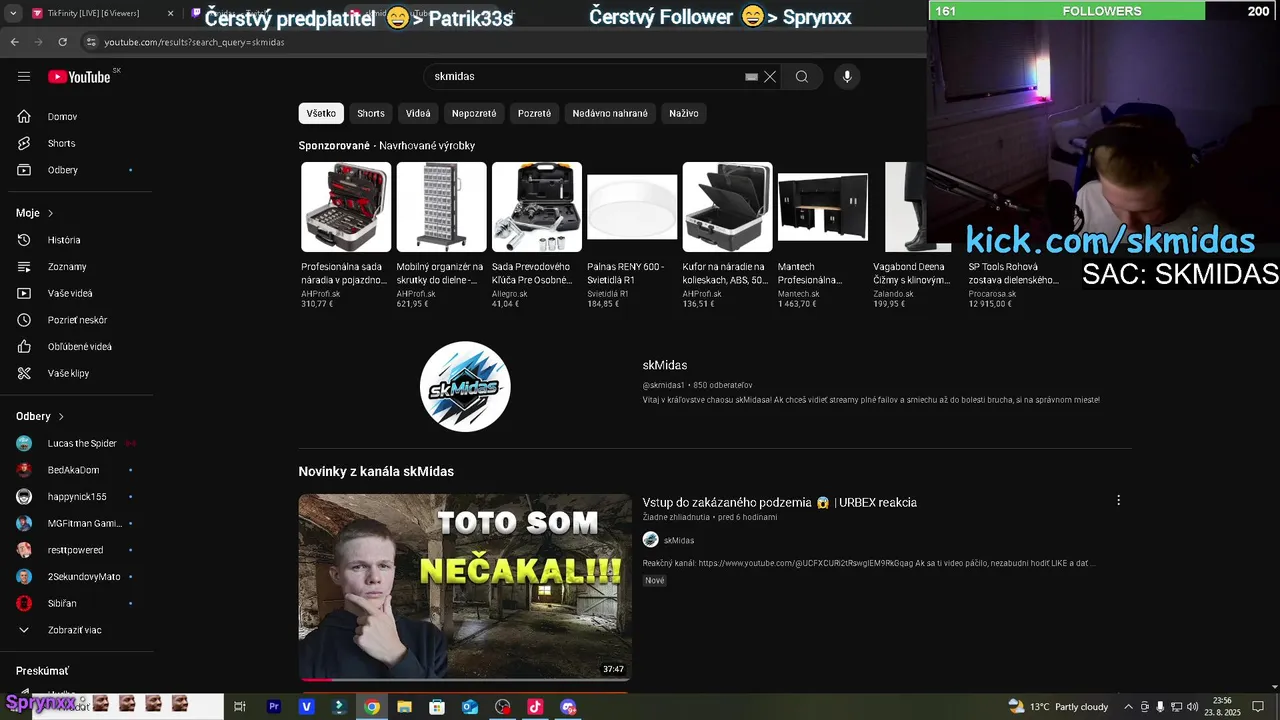Select the Pozreté filter chip
The width and height of the screenshot is (1280, 720).
[x=534, y=114]
